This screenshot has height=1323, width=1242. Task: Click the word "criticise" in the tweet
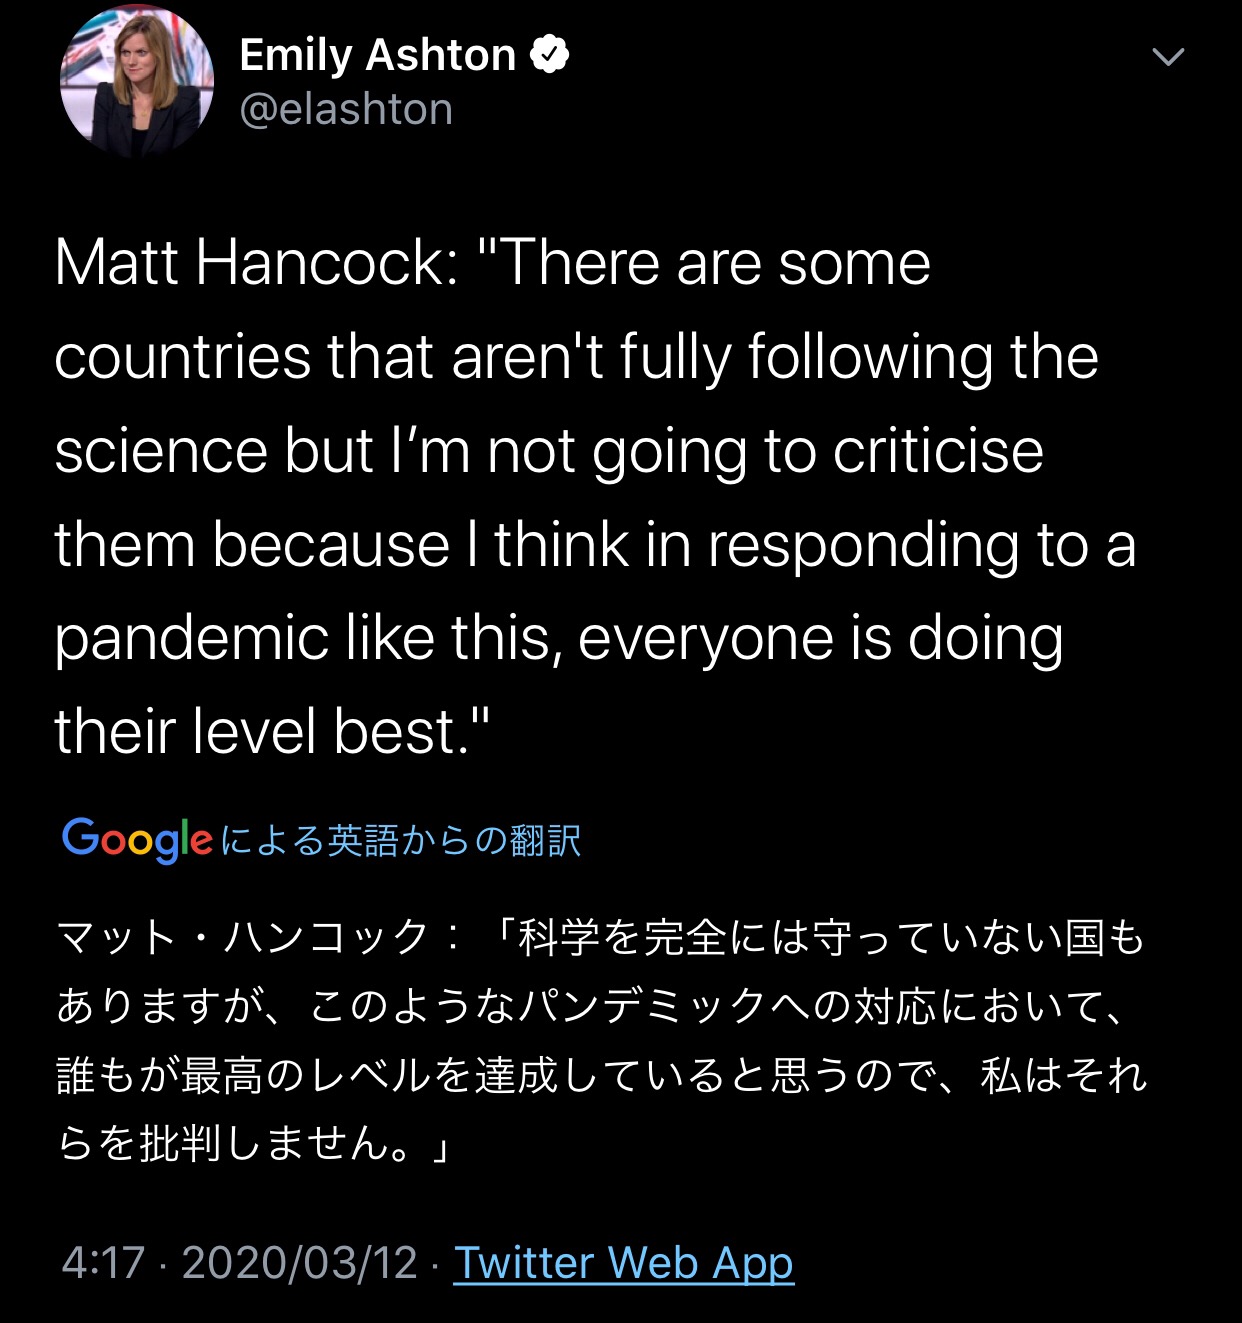pos(938,451)
